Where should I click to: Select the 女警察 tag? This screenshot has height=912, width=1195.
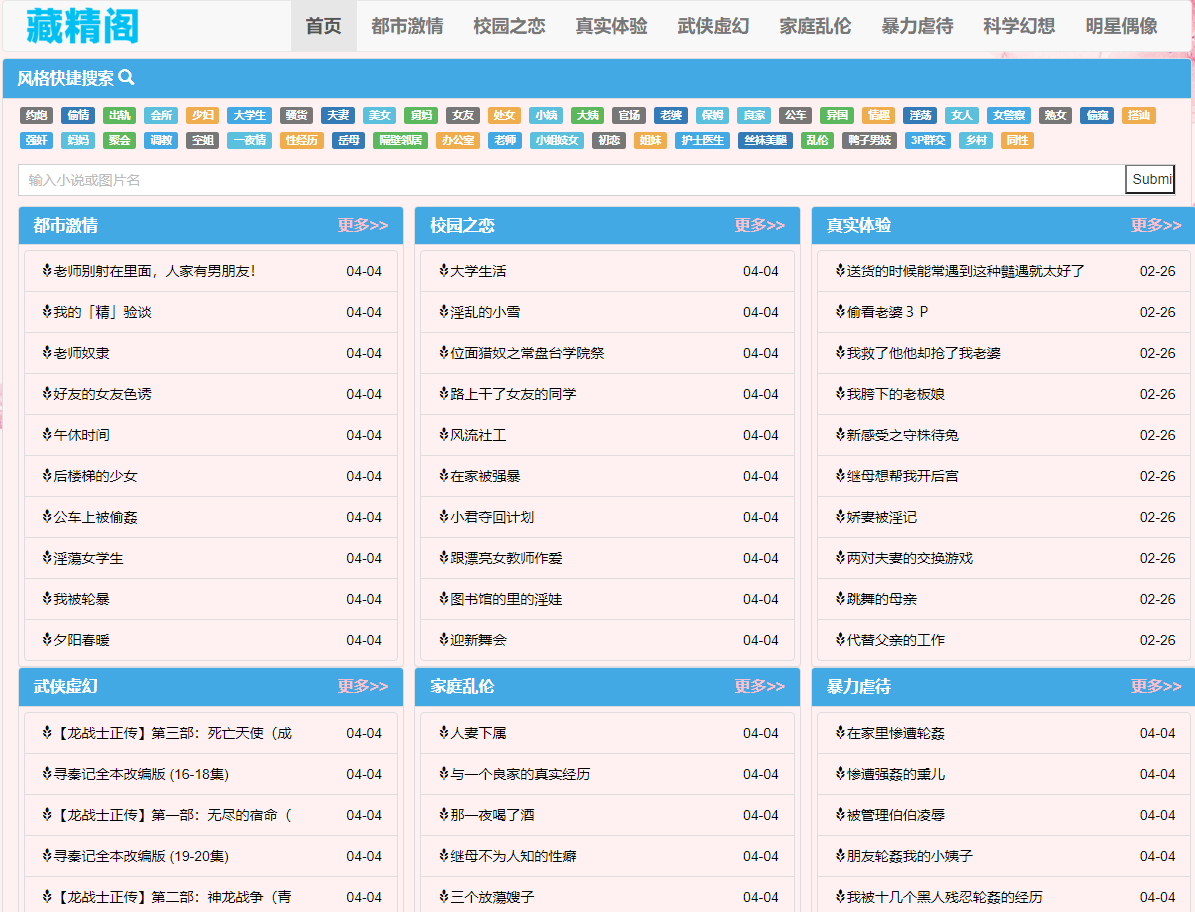pyautogui.click(x=1009, y=115)
